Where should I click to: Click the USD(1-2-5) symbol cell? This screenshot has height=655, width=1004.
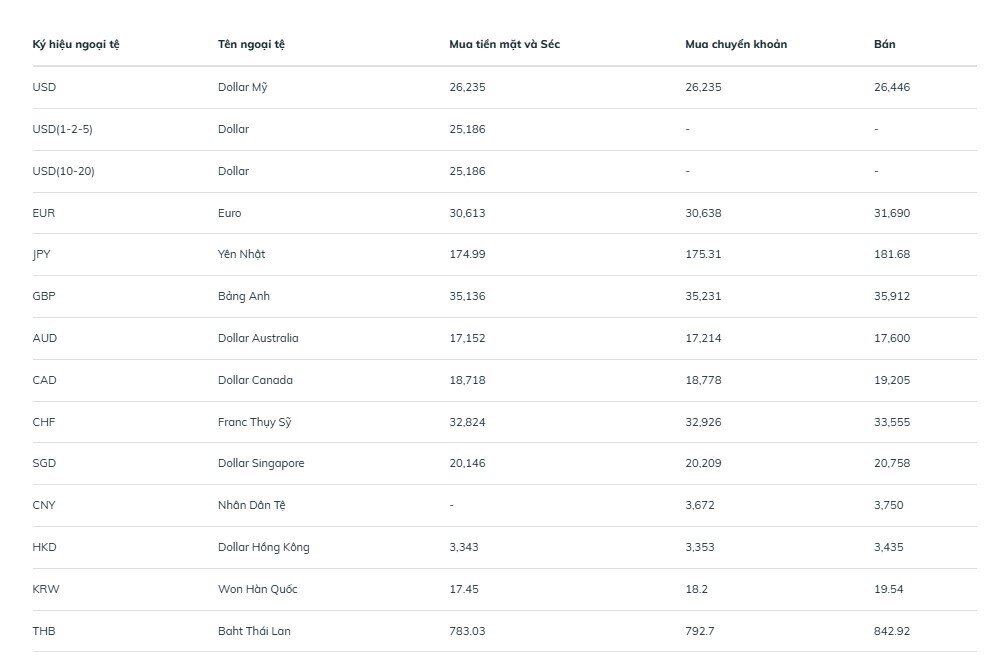click(62, 129)
